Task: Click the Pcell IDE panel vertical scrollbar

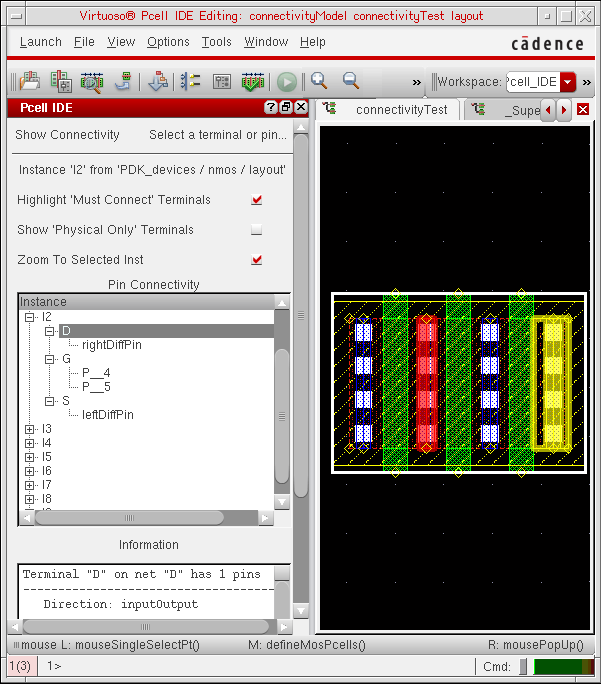Action: point(301,315)
